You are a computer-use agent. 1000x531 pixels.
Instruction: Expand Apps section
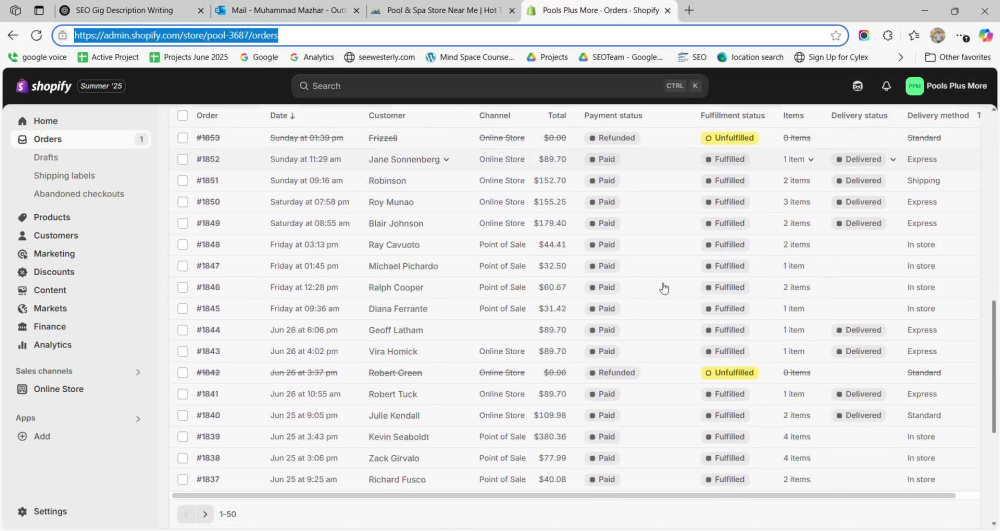click(138, 419)
